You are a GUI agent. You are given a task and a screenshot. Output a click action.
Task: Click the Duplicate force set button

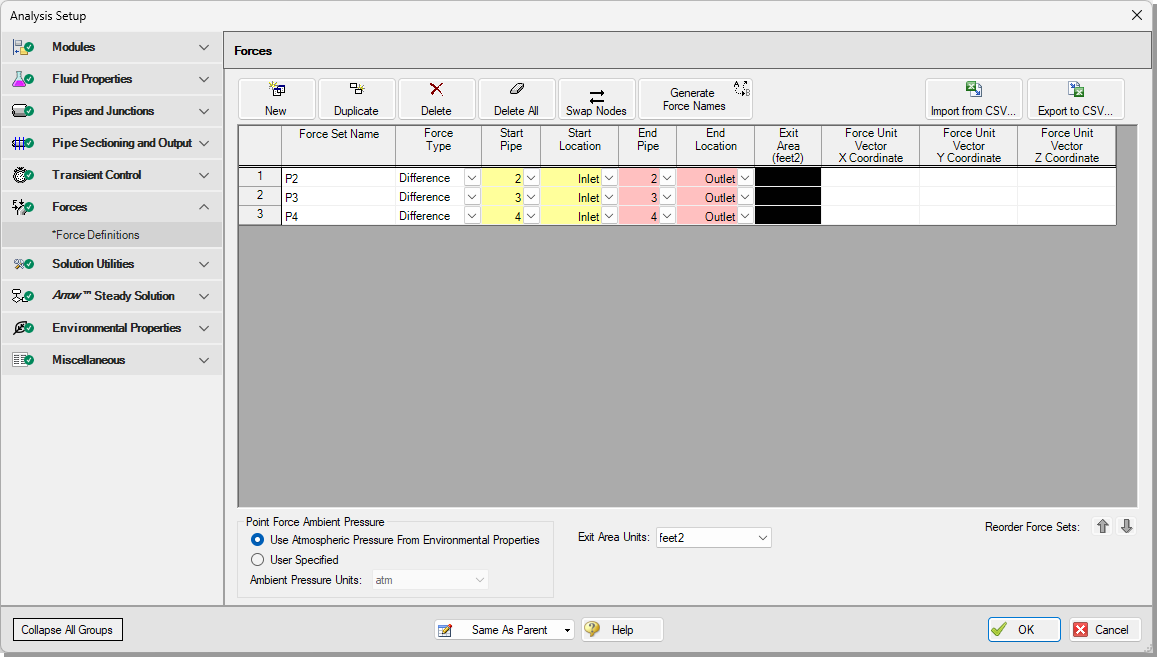pos(356,99)
